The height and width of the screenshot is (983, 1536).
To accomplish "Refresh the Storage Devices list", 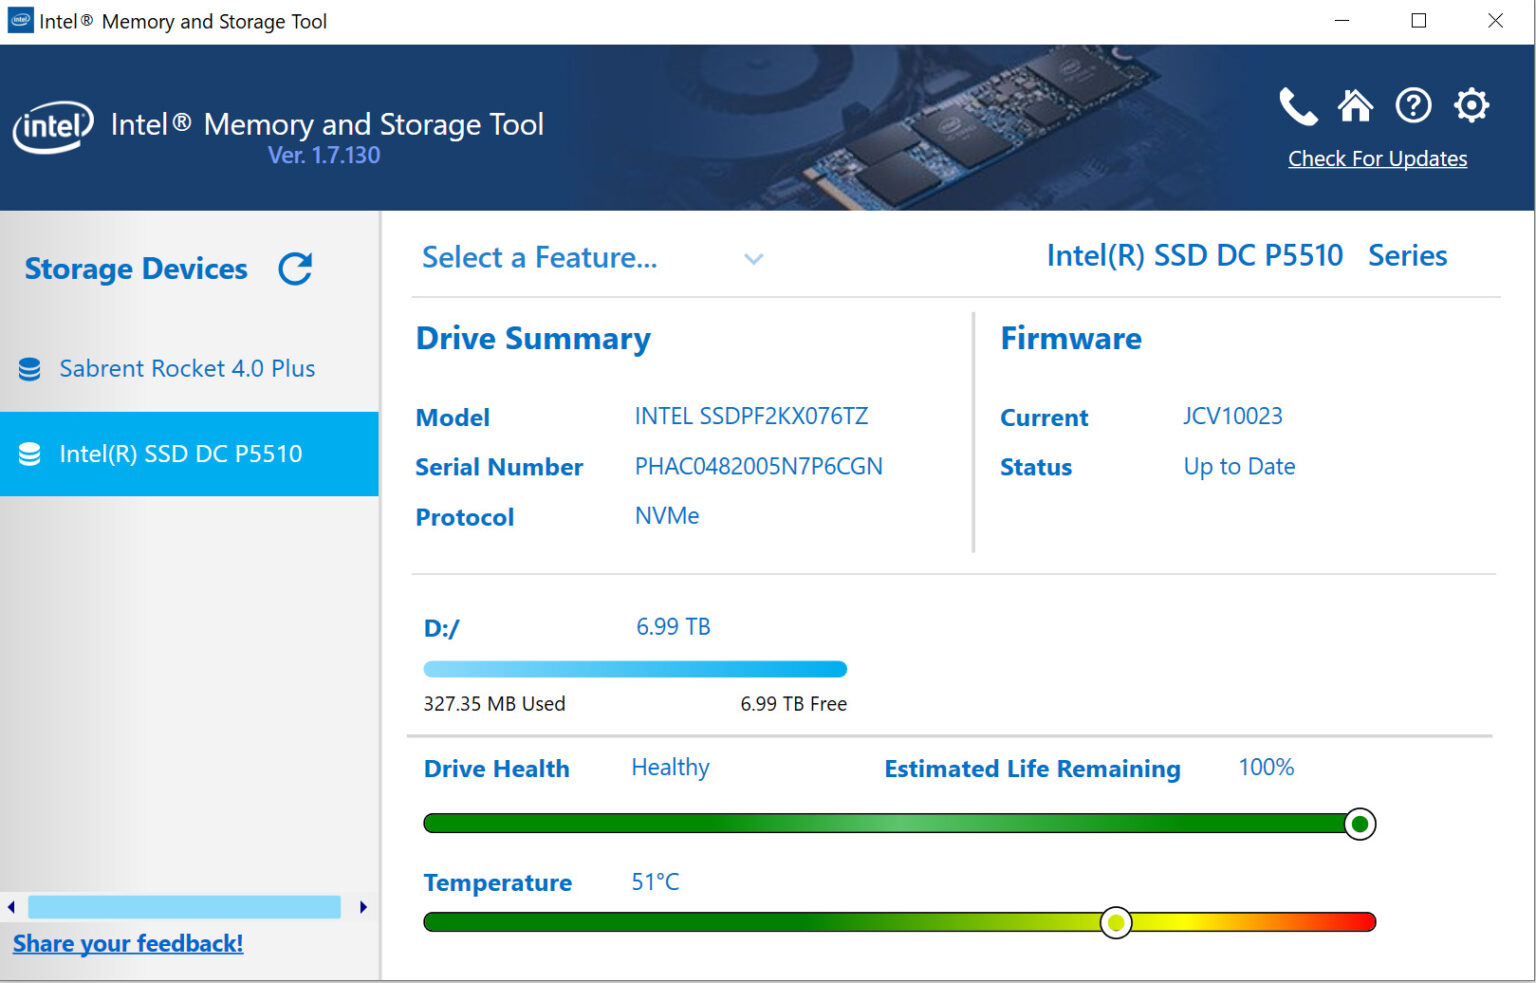I will [x=294, y=268].
